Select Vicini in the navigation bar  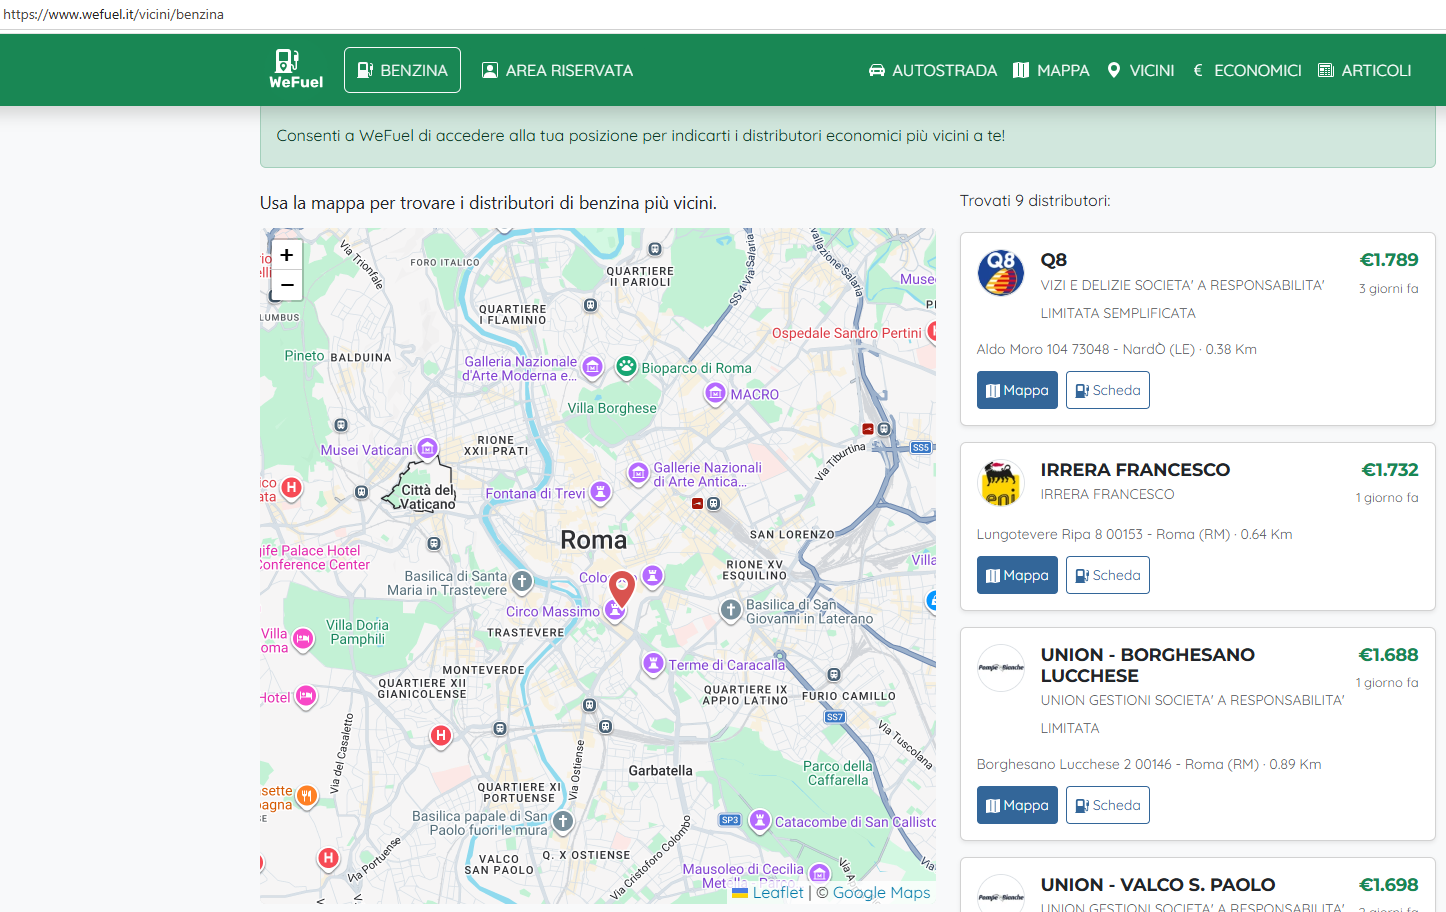pyautogui.click(x=1141, y=70)
